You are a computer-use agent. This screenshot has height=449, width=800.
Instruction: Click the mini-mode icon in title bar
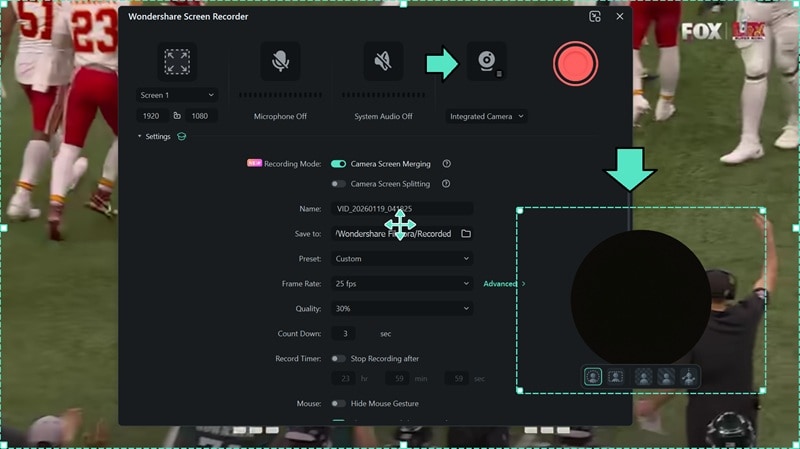coord(595,16)
